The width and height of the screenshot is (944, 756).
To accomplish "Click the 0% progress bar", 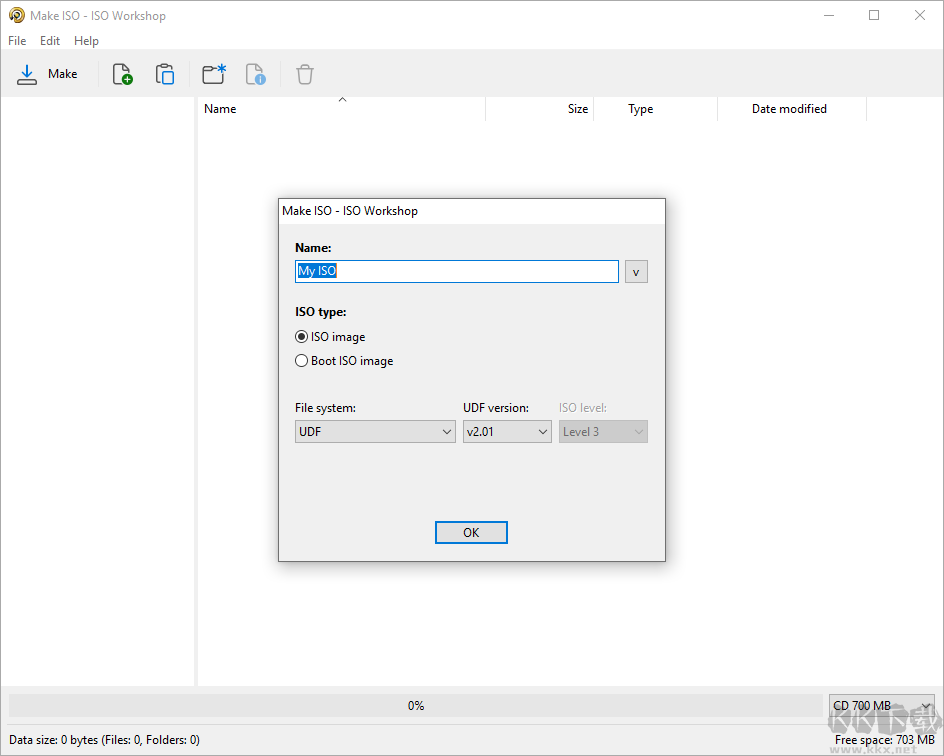I will (416, 705).
